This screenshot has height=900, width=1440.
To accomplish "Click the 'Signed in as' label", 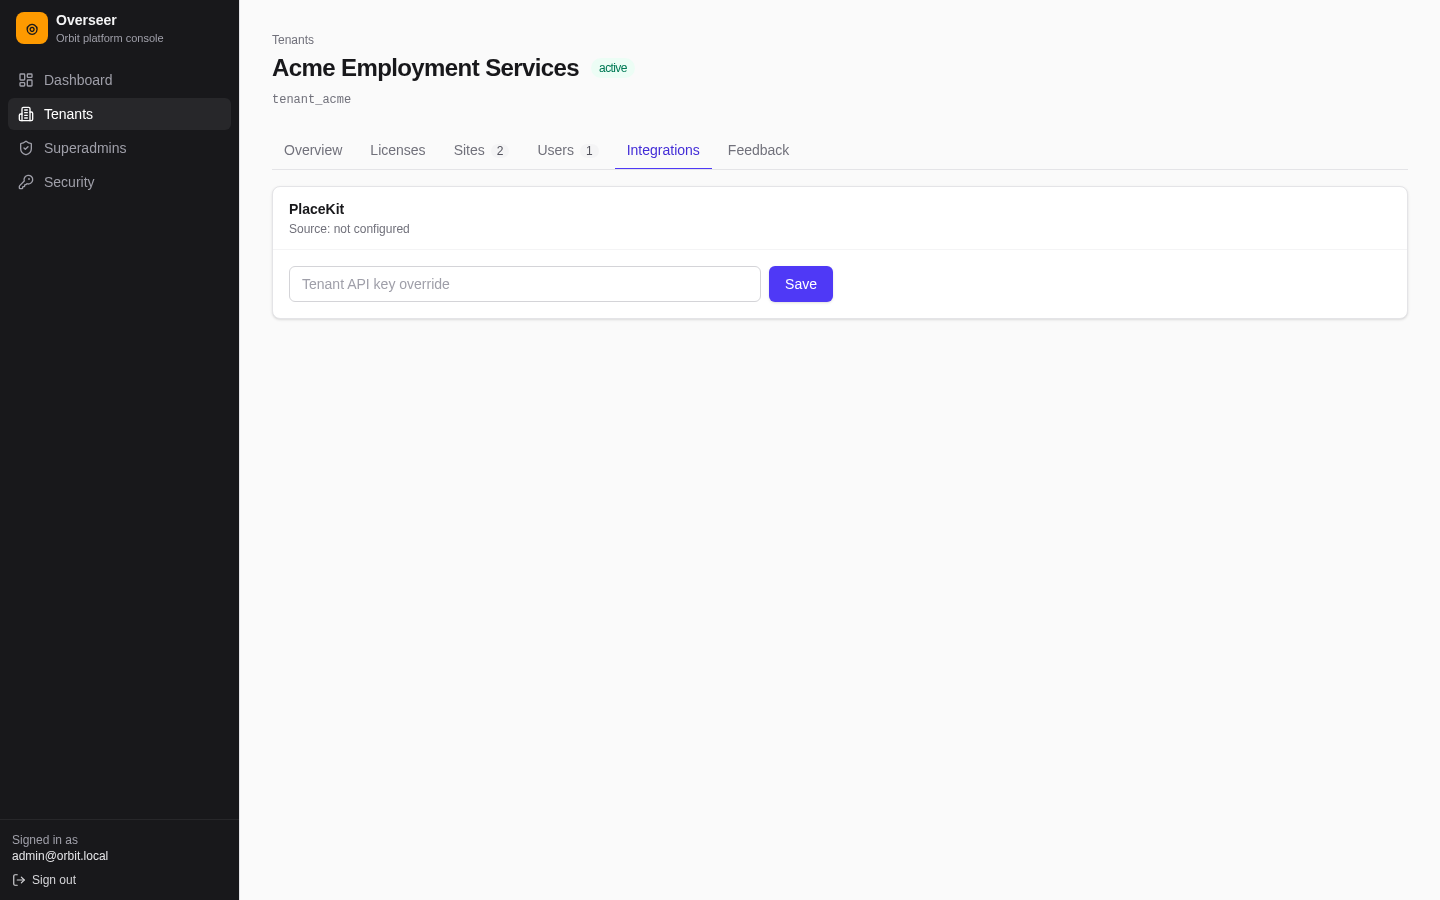I will (45, 840).
